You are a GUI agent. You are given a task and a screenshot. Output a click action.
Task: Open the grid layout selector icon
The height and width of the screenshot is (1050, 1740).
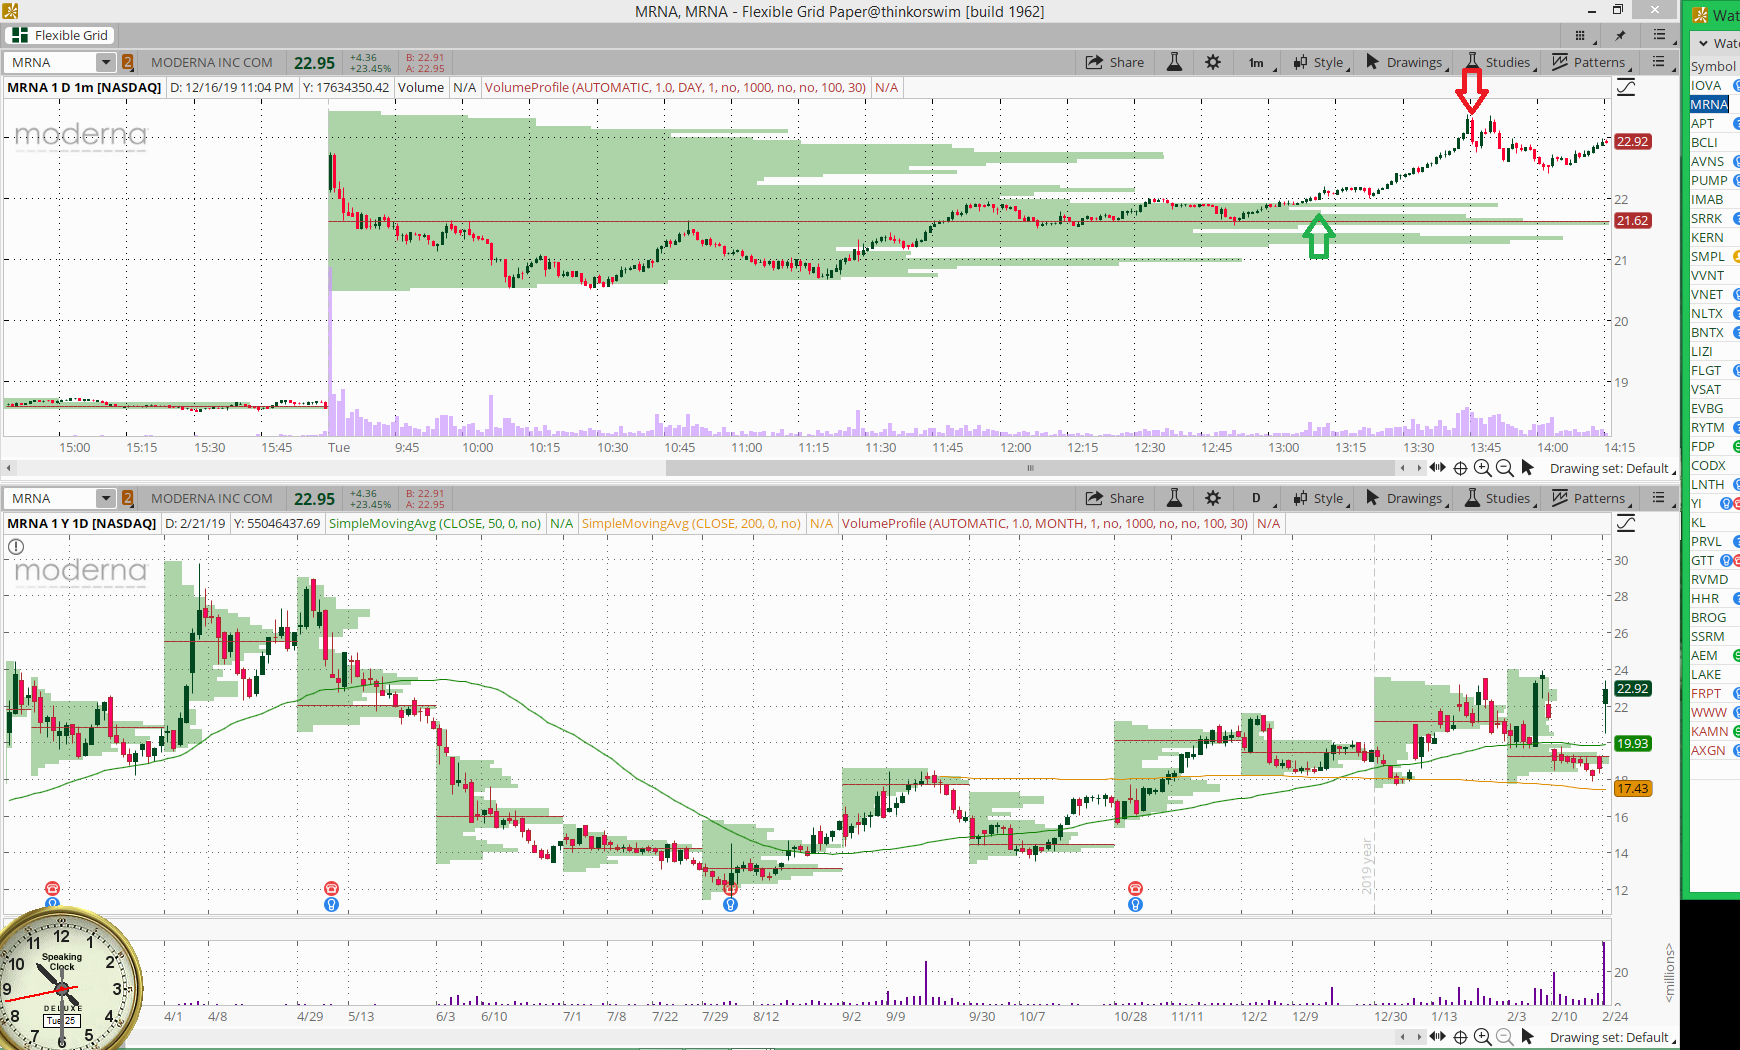[x=1580, y=35]
